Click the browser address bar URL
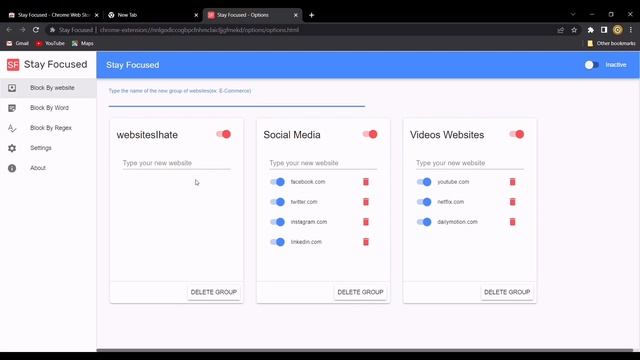 199,30
